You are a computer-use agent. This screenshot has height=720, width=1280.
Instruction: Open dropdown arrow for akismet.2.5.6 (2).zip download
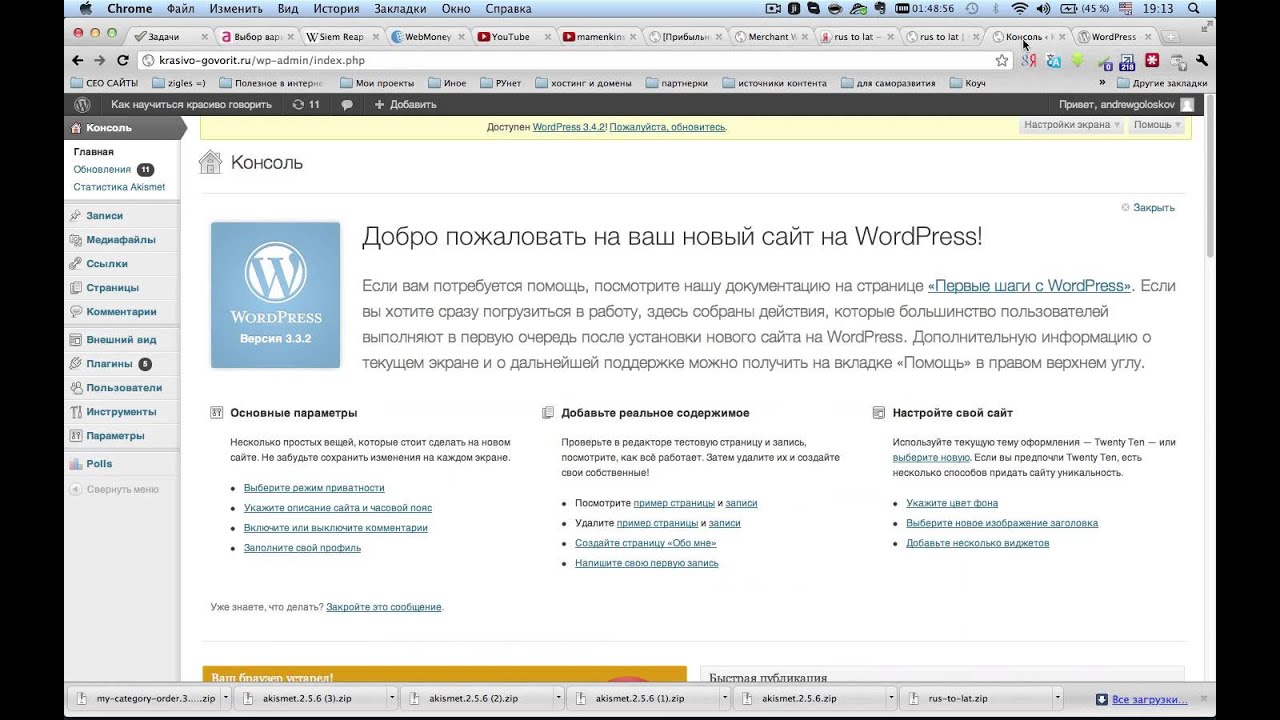point(559,699)
